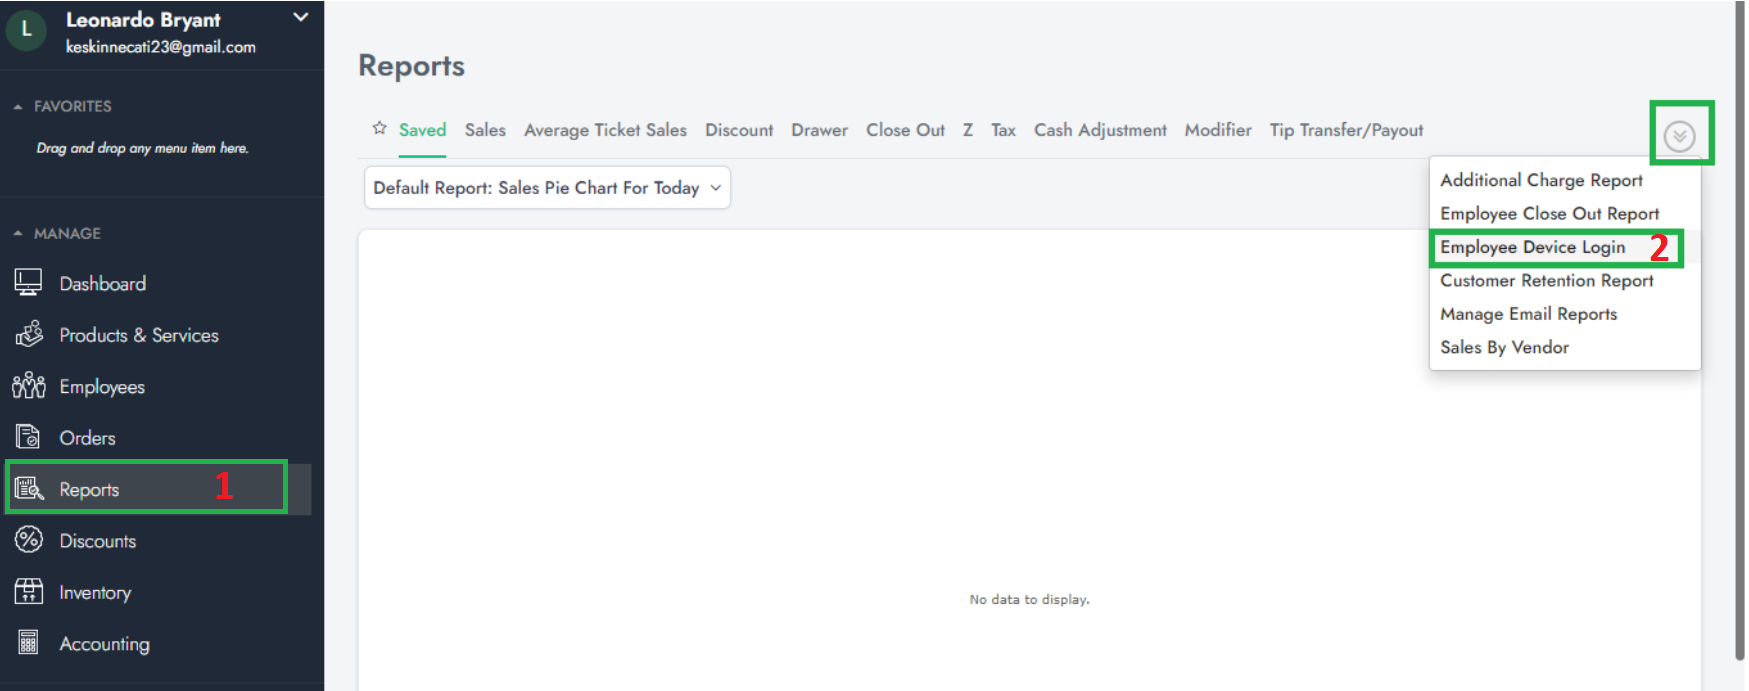
Task: Switch to the Sales tab
Action: (x=485, y=130)
